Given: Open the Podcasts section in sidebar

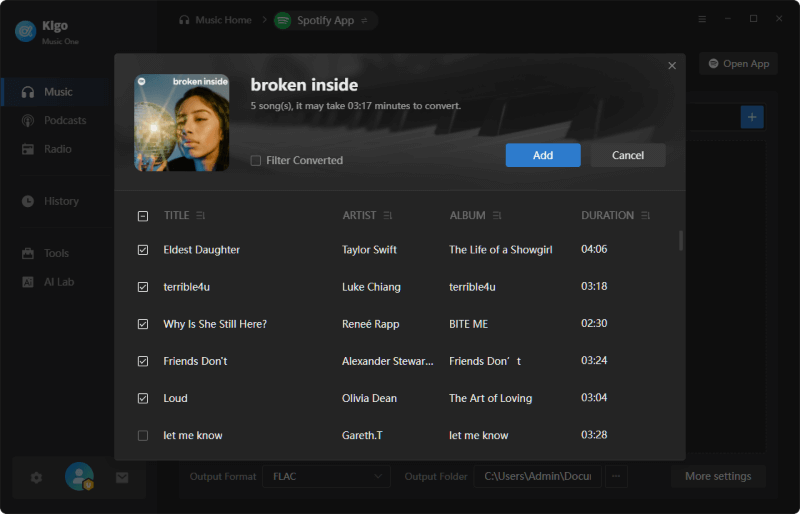Looking at the screenshot, I should tap(55, 120).
